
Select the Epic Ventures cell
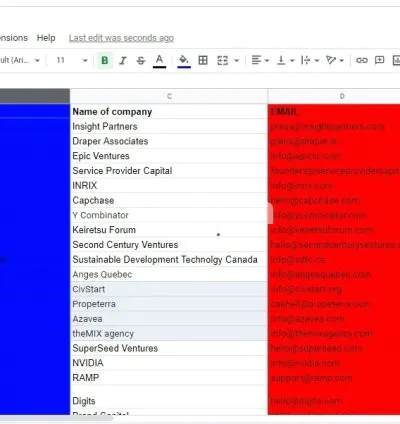click(x=169, y=156)
